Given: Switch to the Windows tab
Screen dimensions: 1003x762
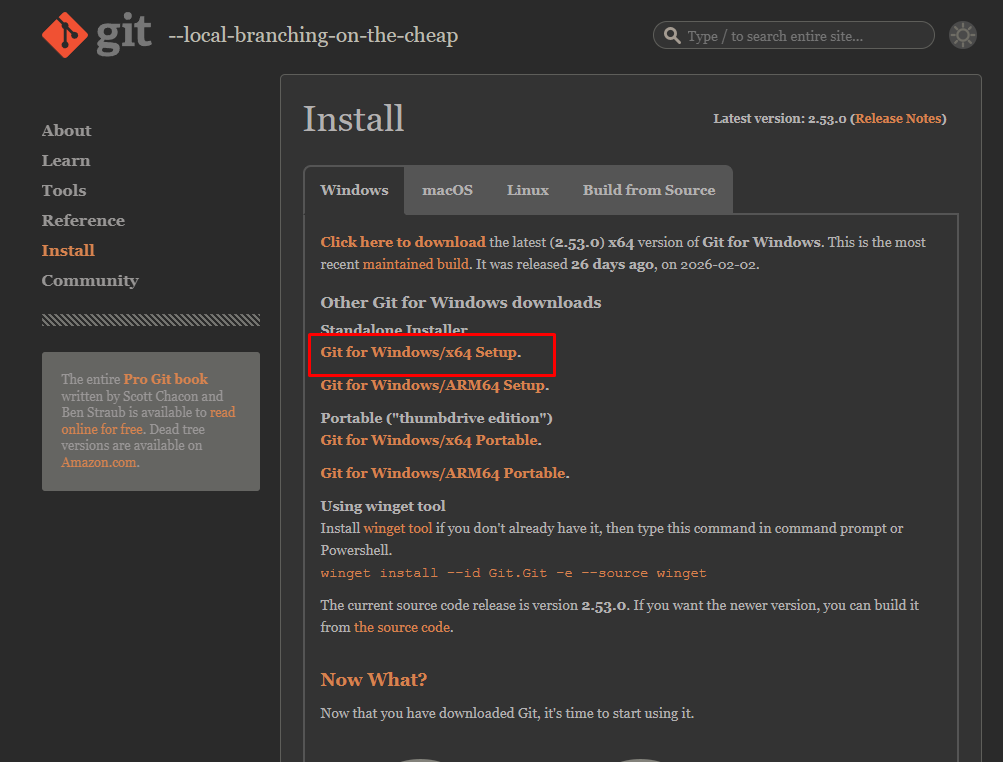Looking at the screenshot, I should tap(354, 190).
